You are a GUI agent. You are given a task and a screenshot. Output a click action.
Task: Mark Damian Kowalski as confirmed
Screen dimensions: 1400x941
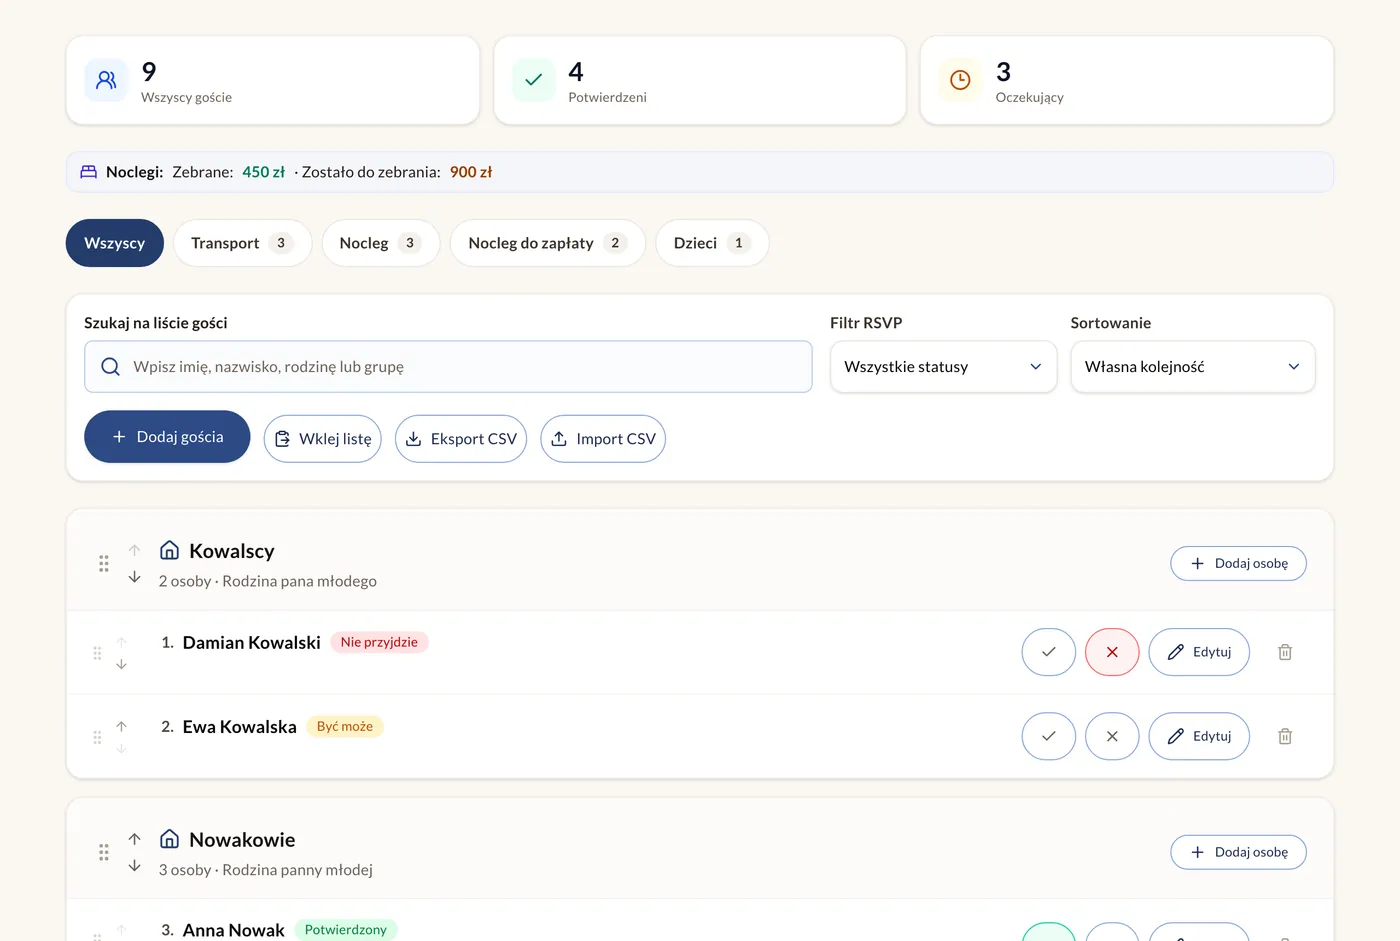coord(1049,652)
